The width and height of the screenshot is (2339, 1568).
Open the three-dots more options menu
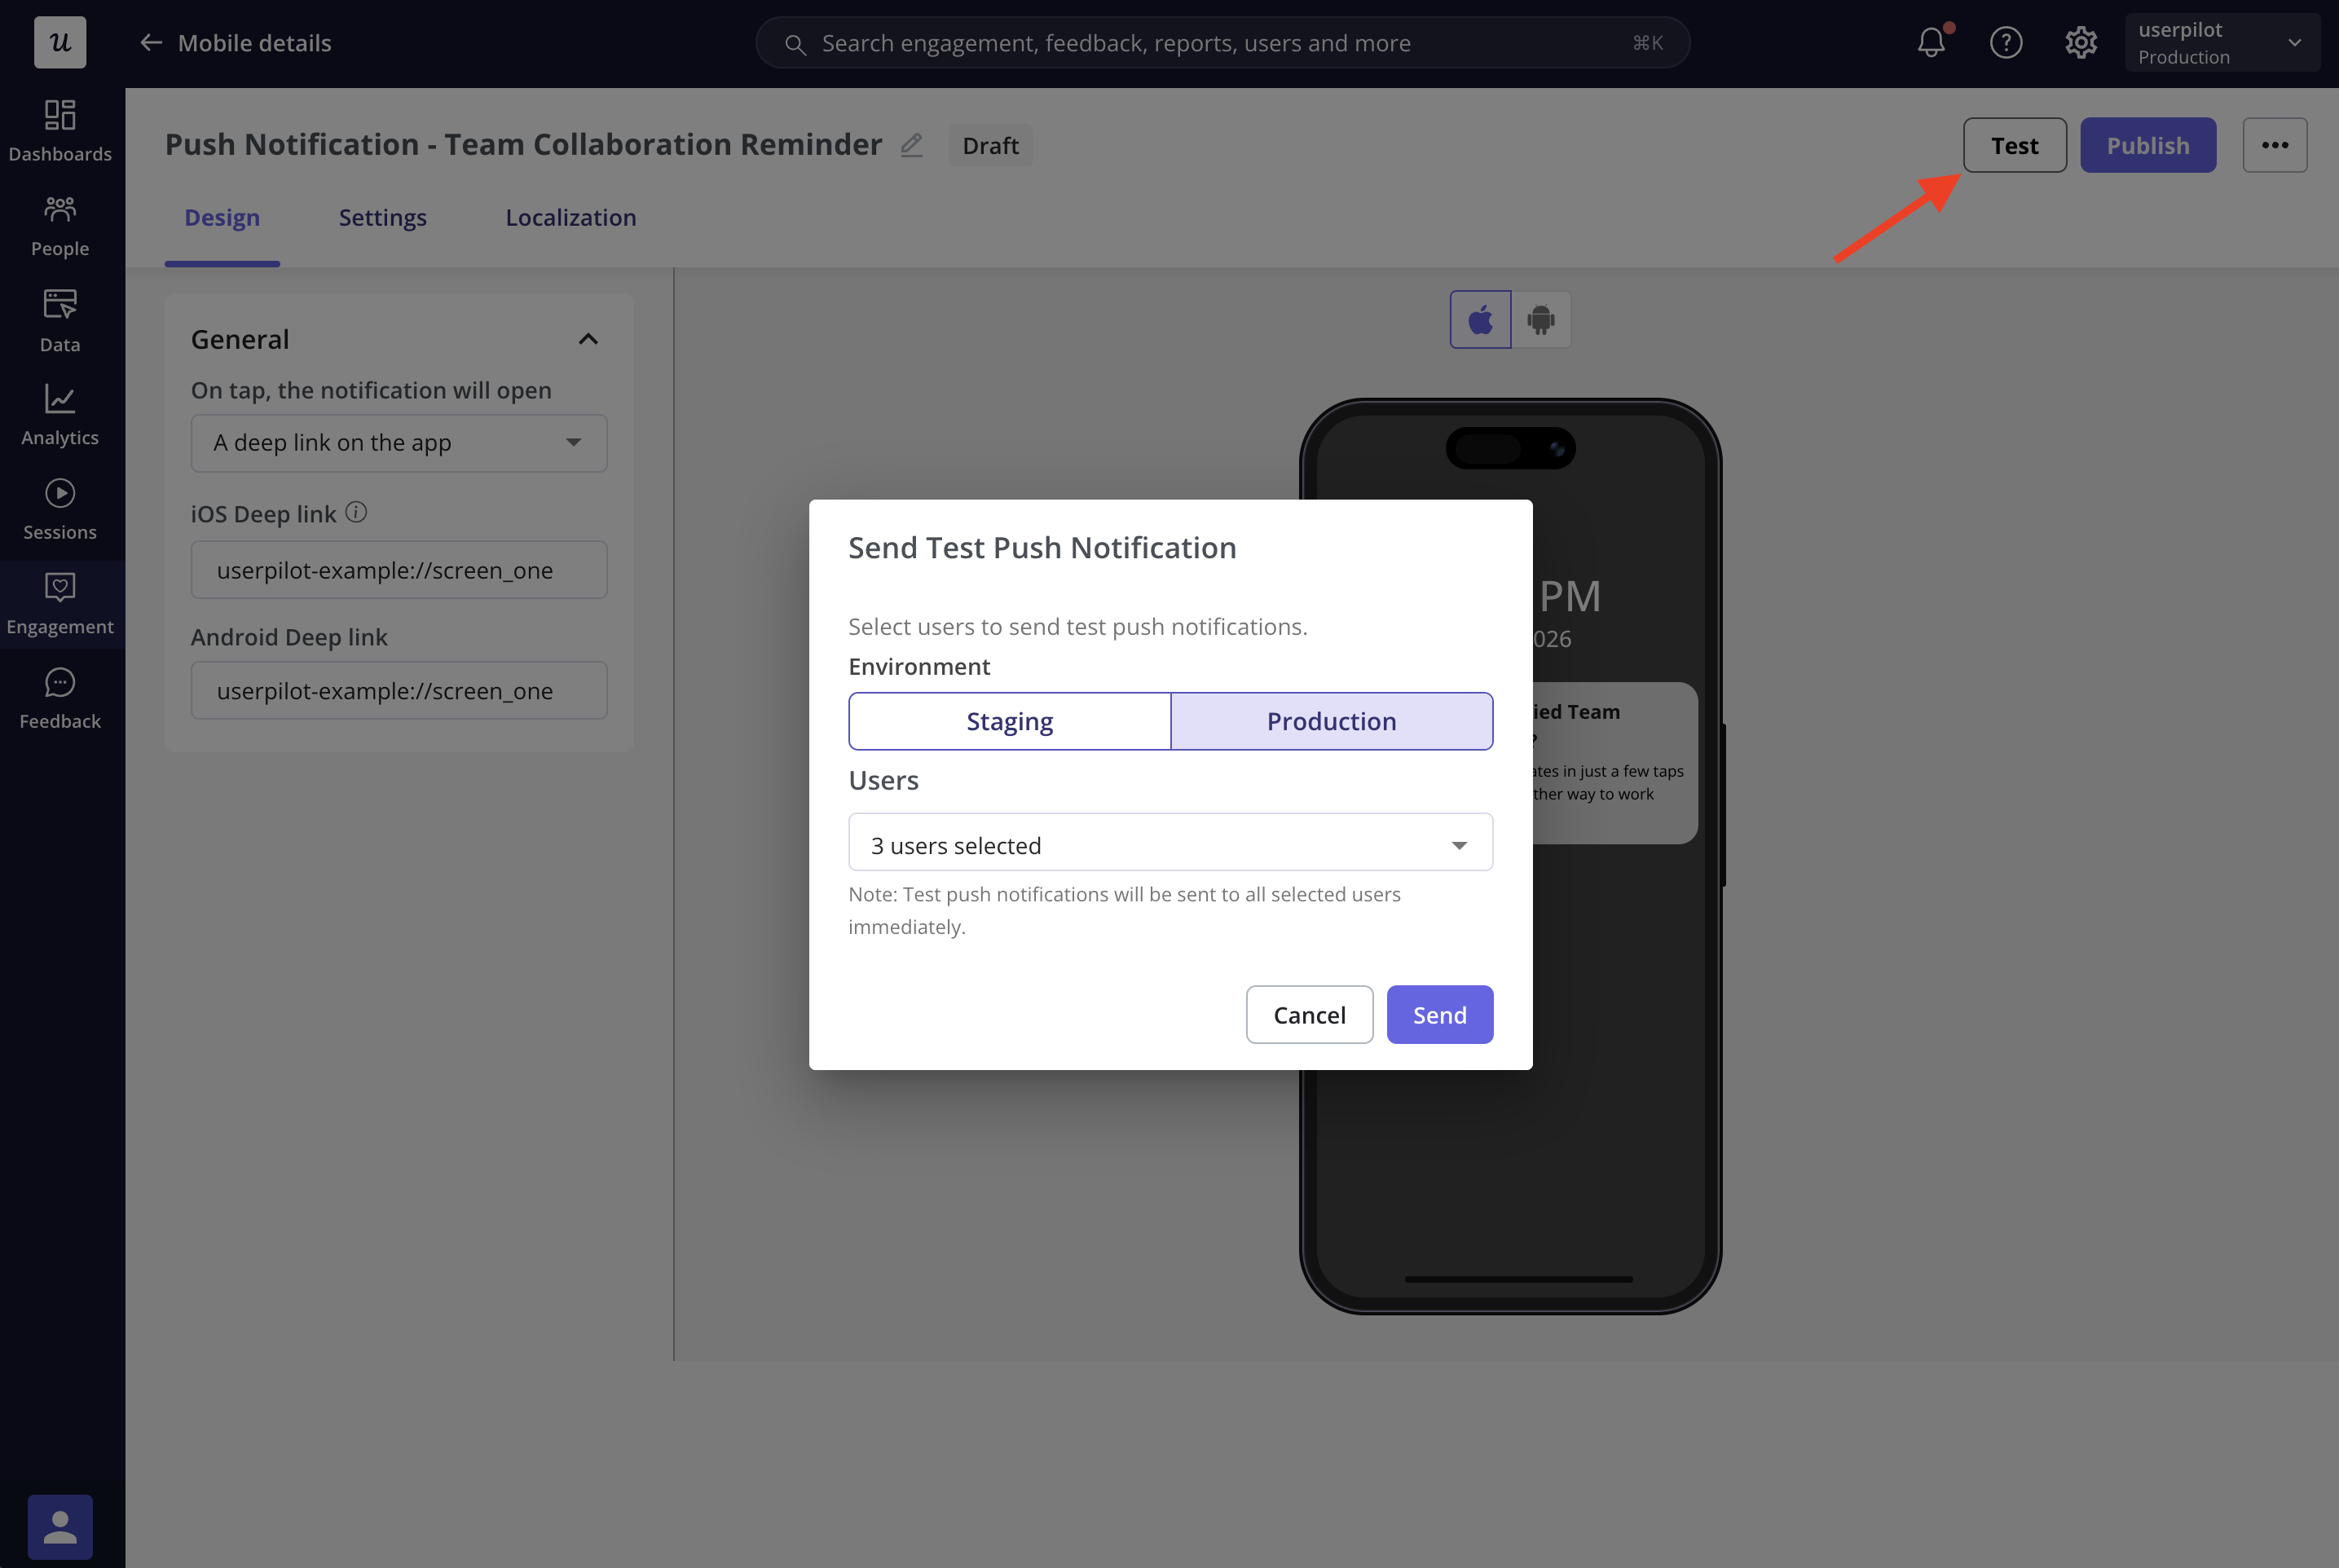tap(2274, 146)
